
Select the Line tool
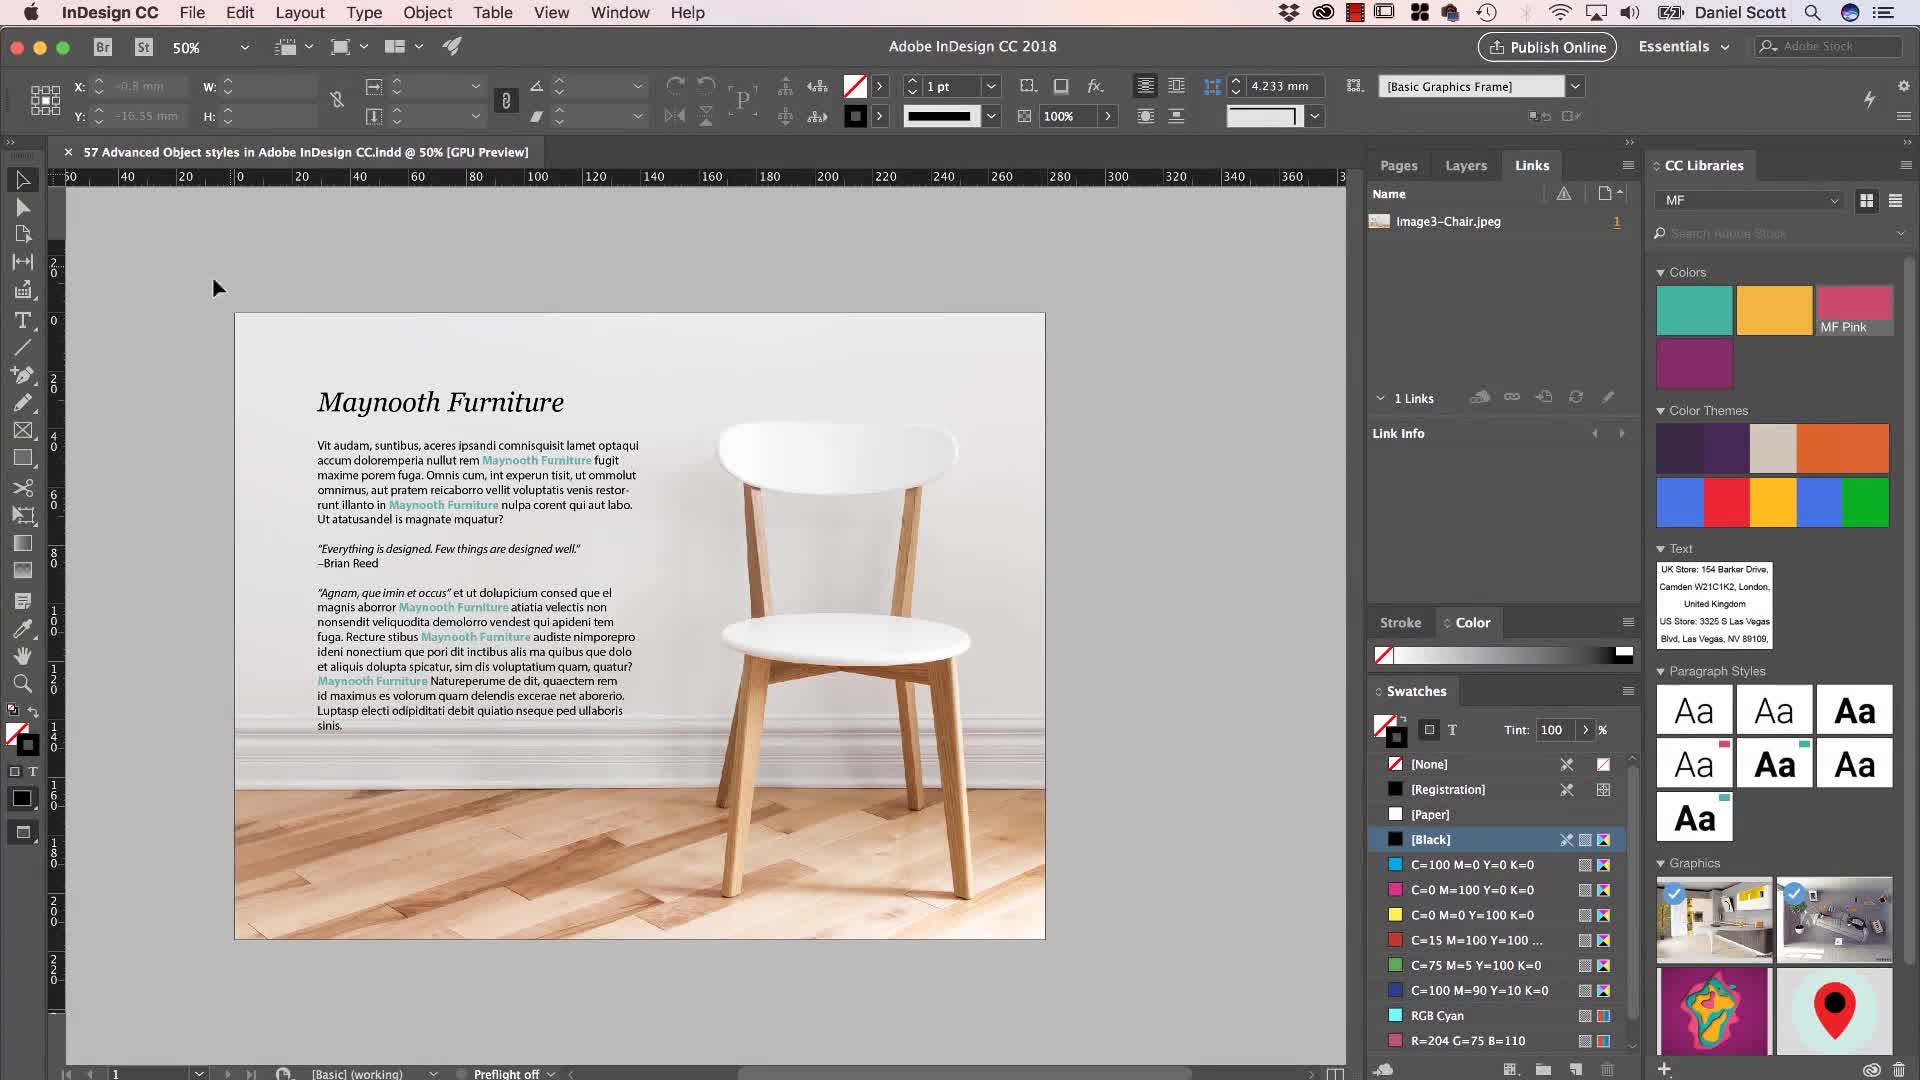point(23,348)
